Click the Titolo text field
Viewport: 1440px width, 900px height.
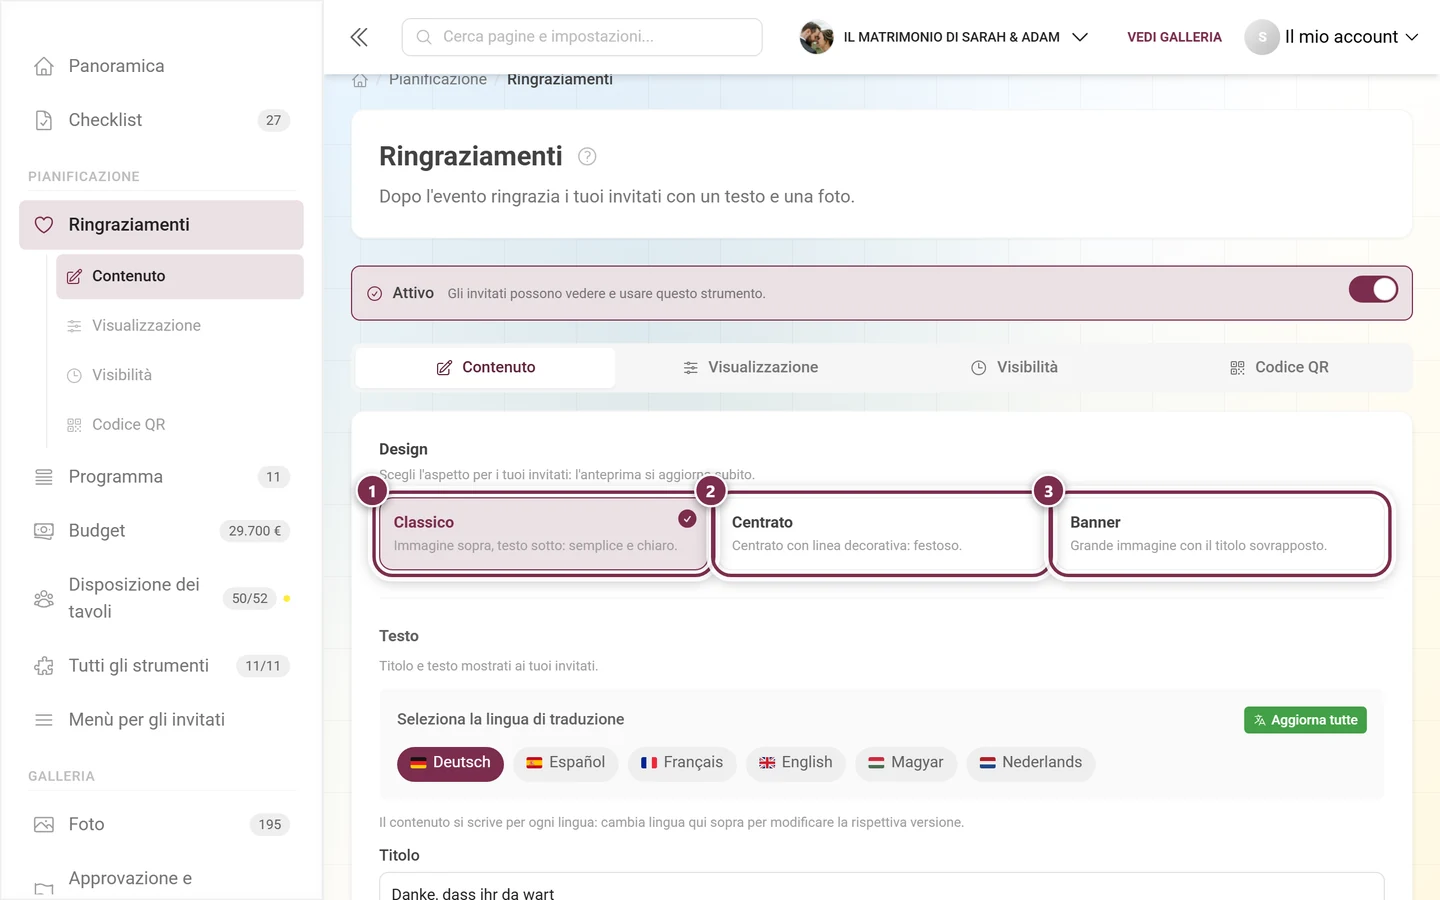click(x=882, y=888)
